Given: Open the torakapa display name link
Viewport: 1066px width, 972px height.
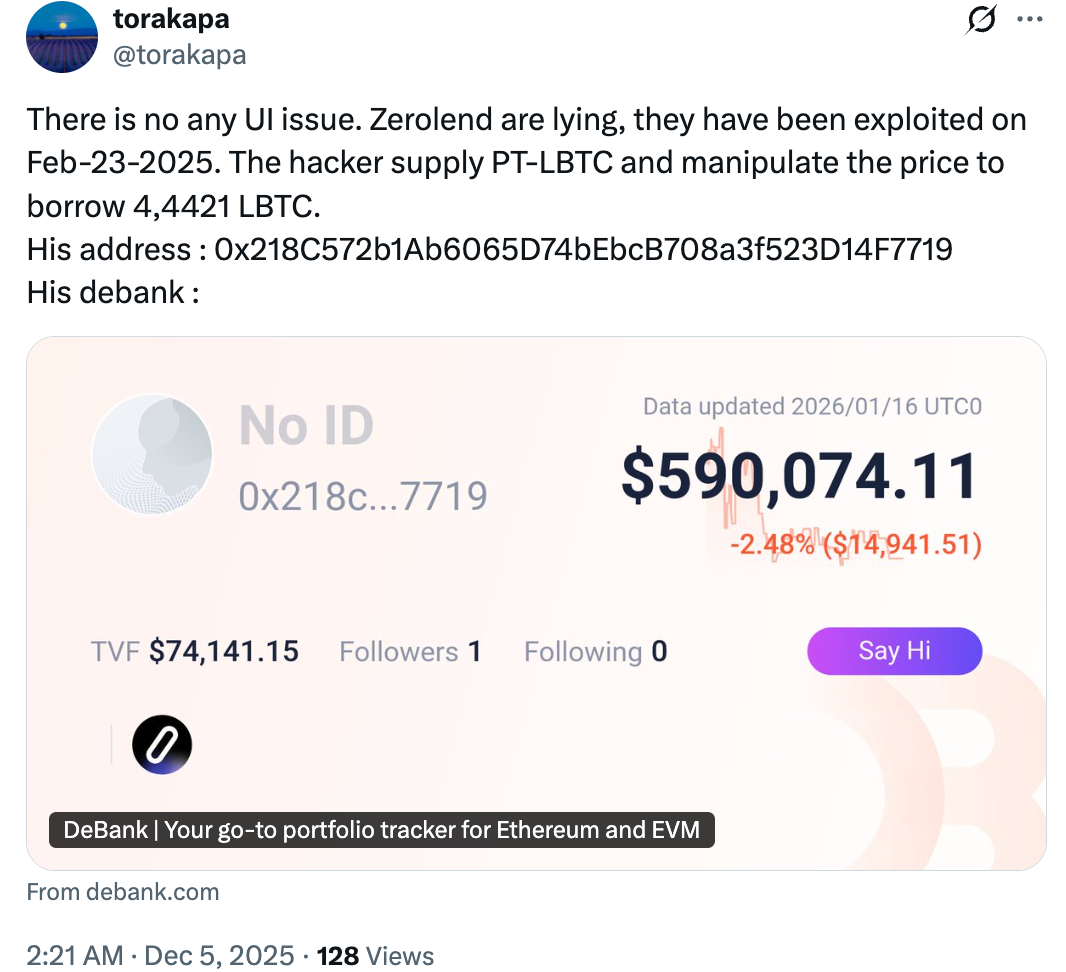Looking at the screenshot, I should (171, 17).
